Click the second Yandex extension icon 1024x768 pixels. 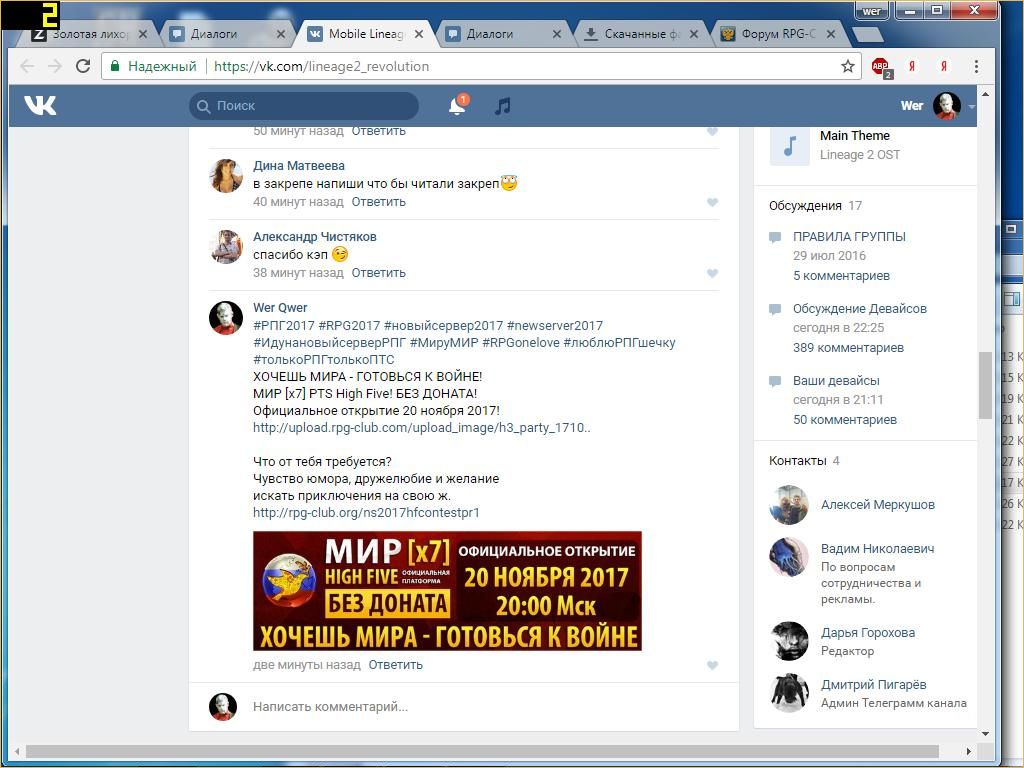pyautogui.click(x=943, y=66)
